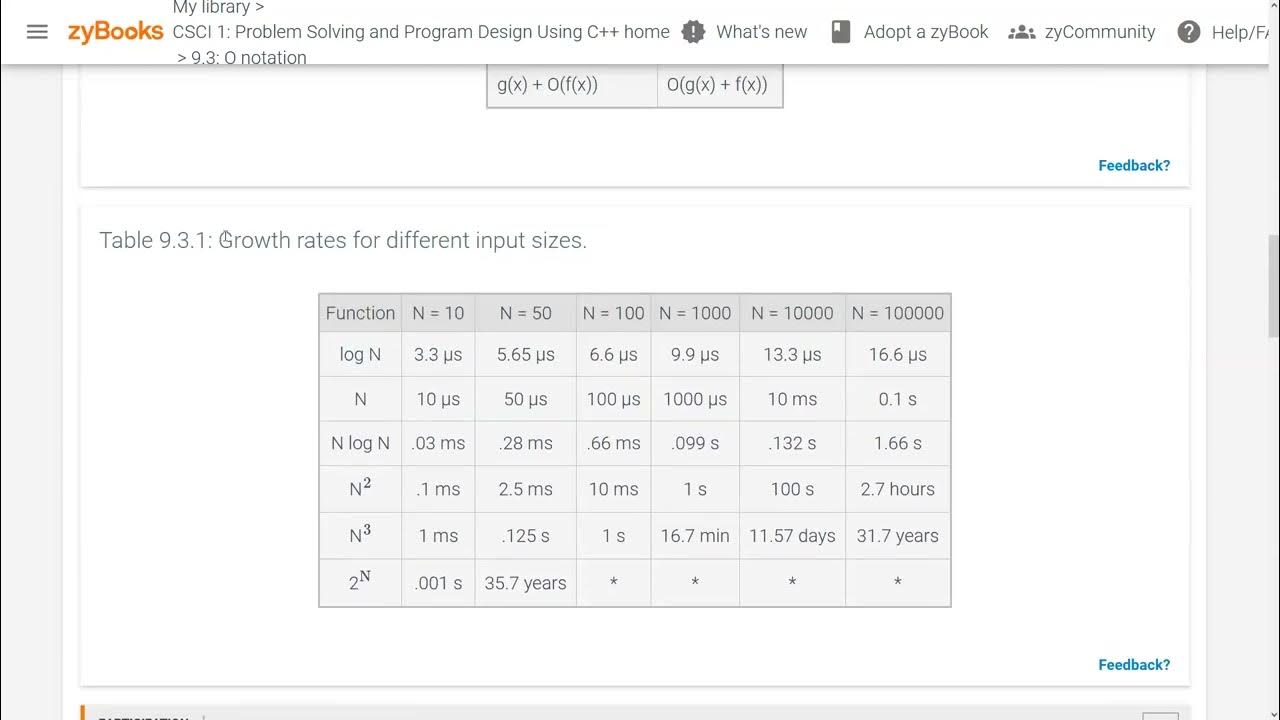
Task: Click the page's vertical scrollbar thumb
Action: [1273, 285]
